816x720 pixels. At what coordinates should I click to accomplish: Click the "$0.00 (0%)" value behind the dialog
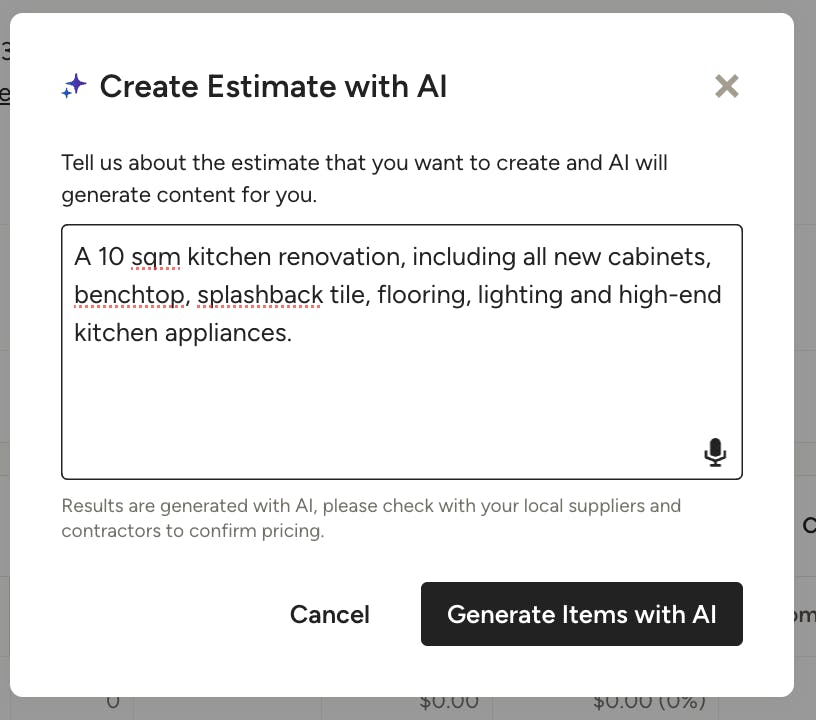[649, 701]
